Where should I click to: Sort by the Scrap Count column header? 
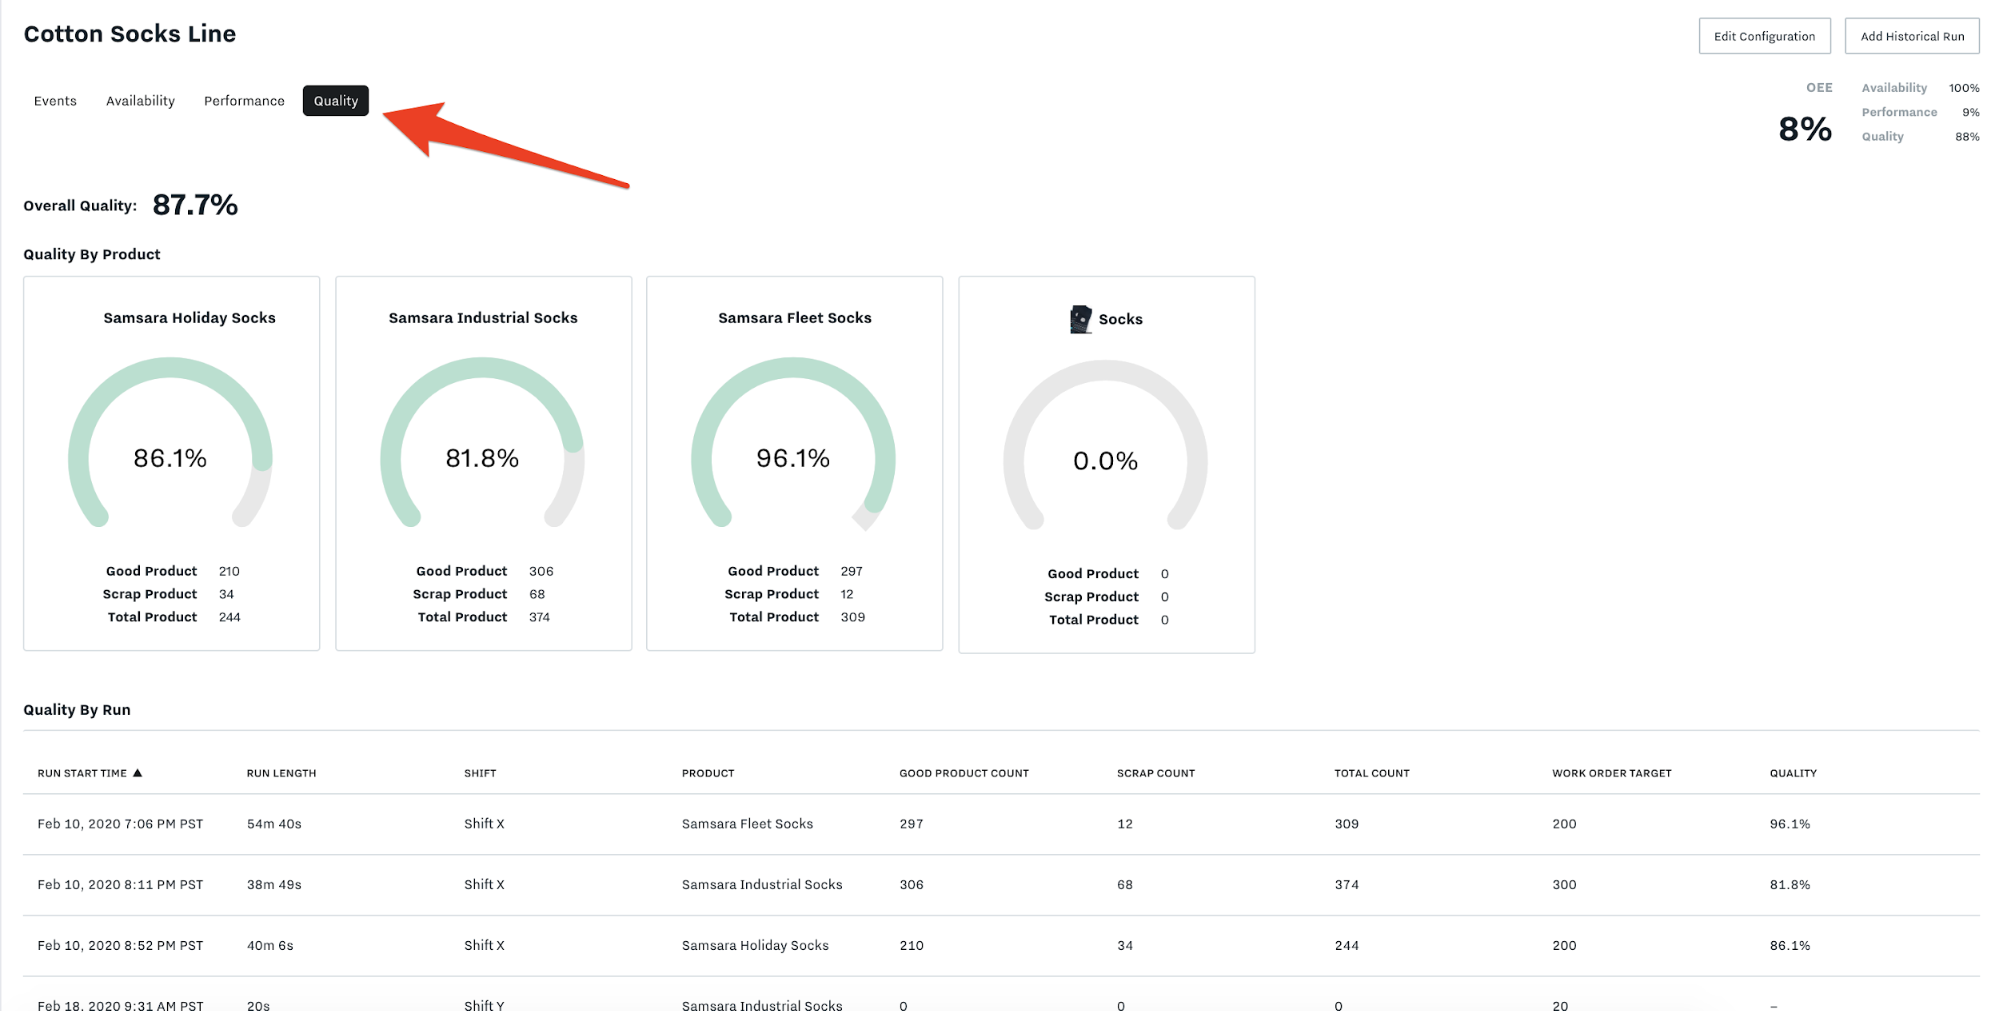coord(1156,773)
